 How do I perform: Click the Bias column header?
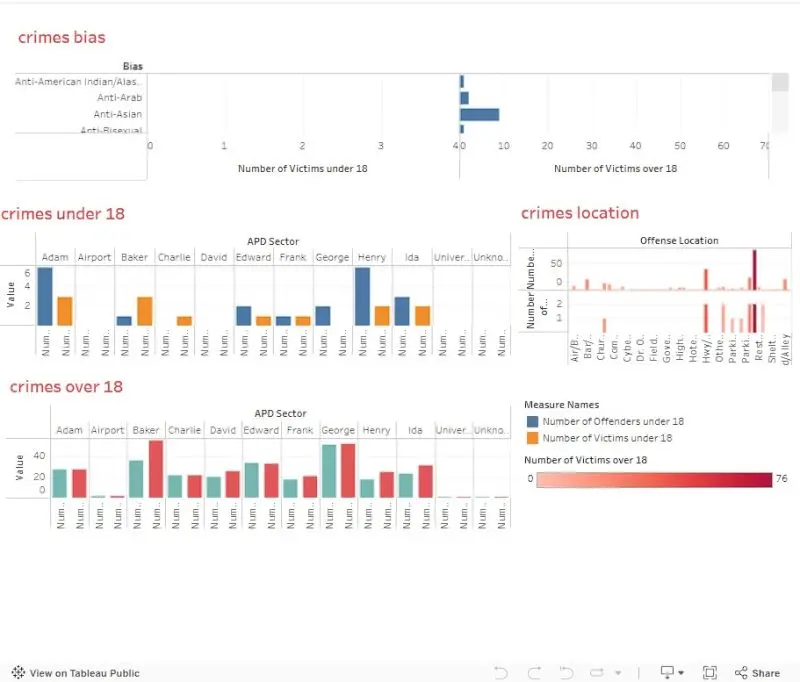133,66
